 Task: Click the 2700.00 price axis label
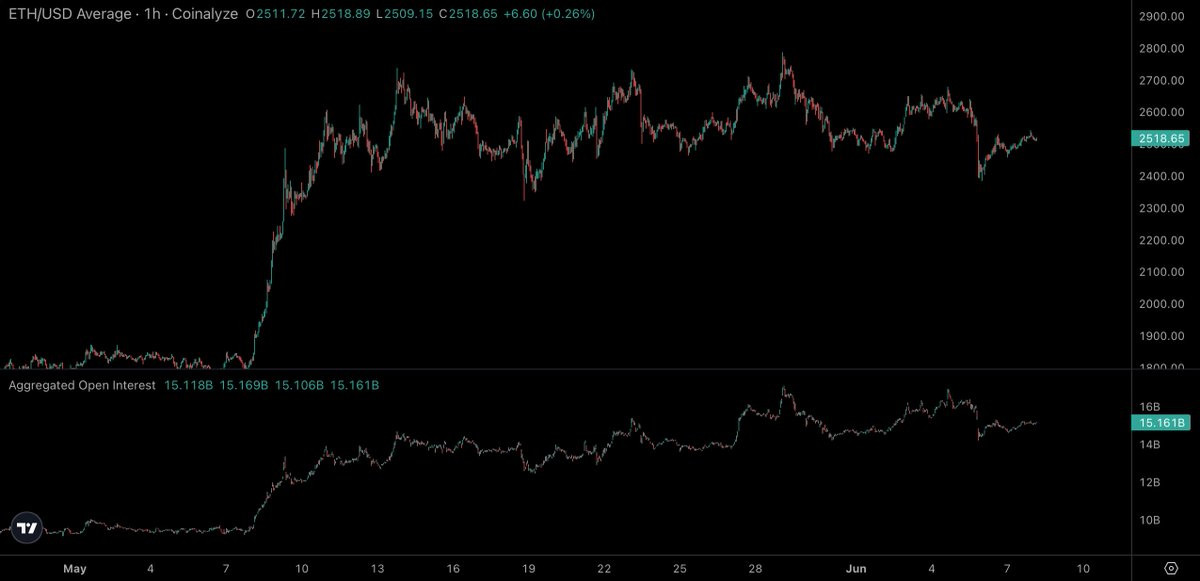pyautogui.click(x=1160, y=80)
